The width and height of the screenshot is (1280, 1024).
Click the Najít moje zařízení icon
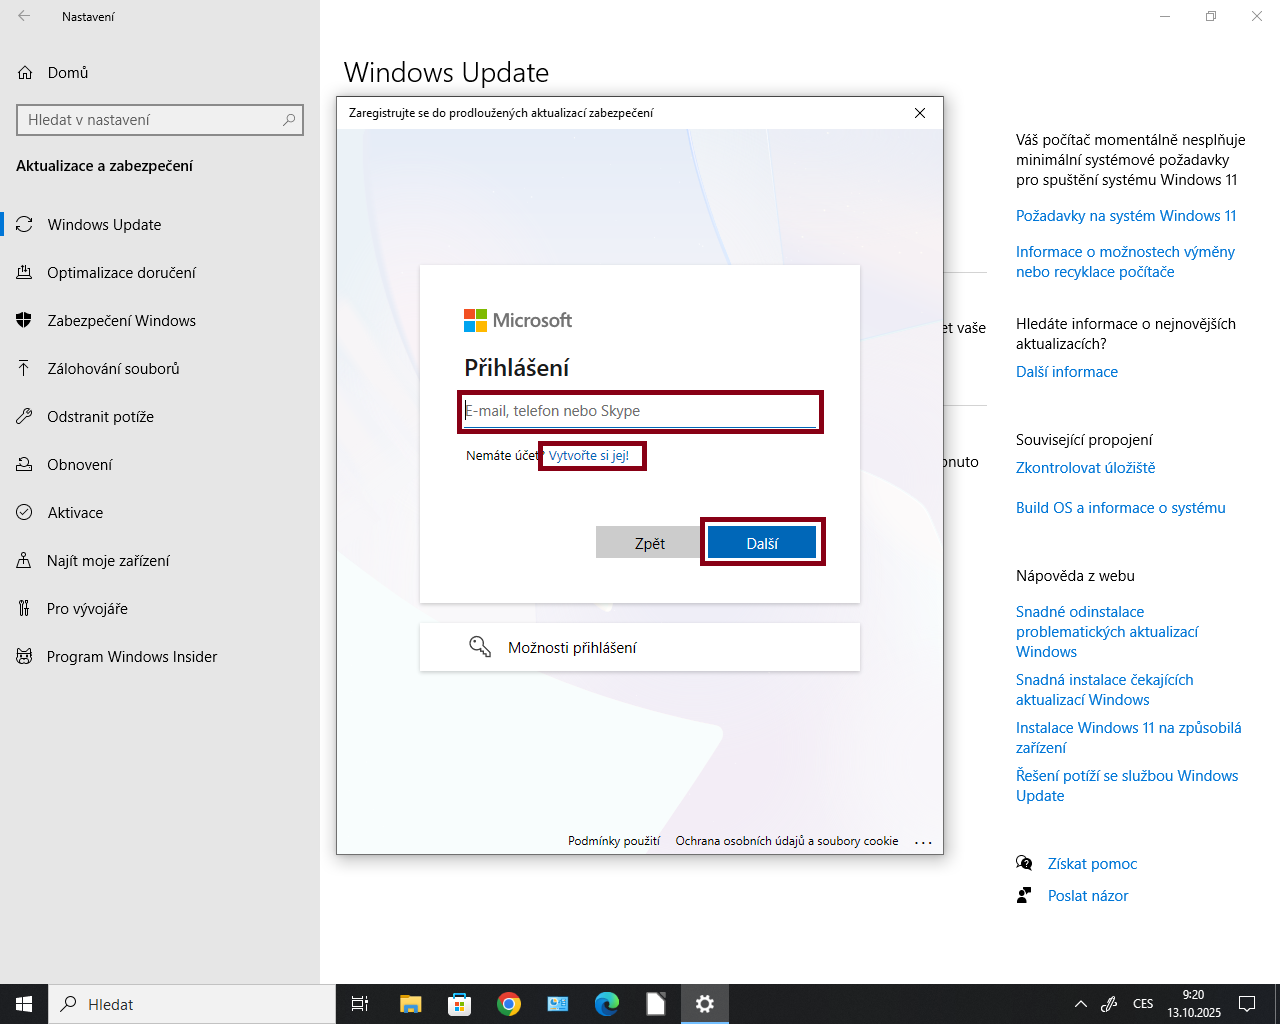pos(24,561)
